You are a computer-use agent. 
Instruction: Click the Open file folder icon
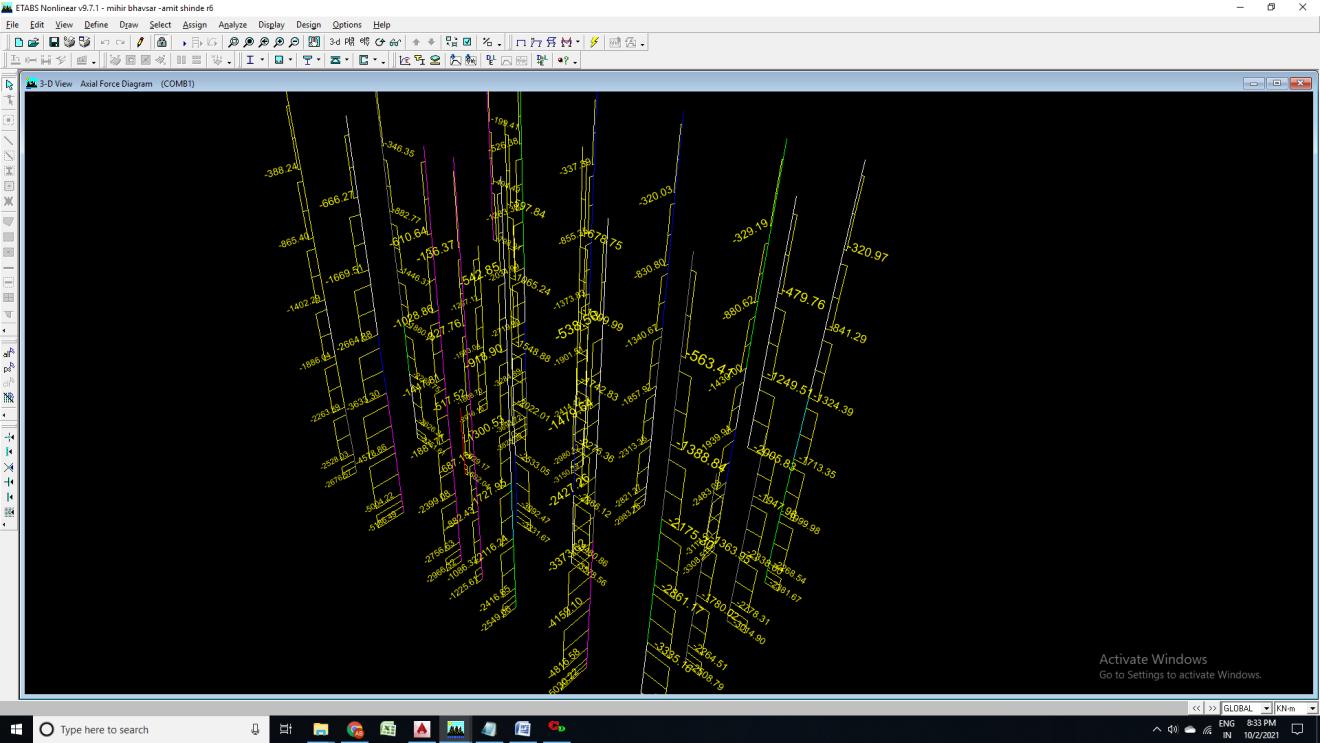[35, 43]
